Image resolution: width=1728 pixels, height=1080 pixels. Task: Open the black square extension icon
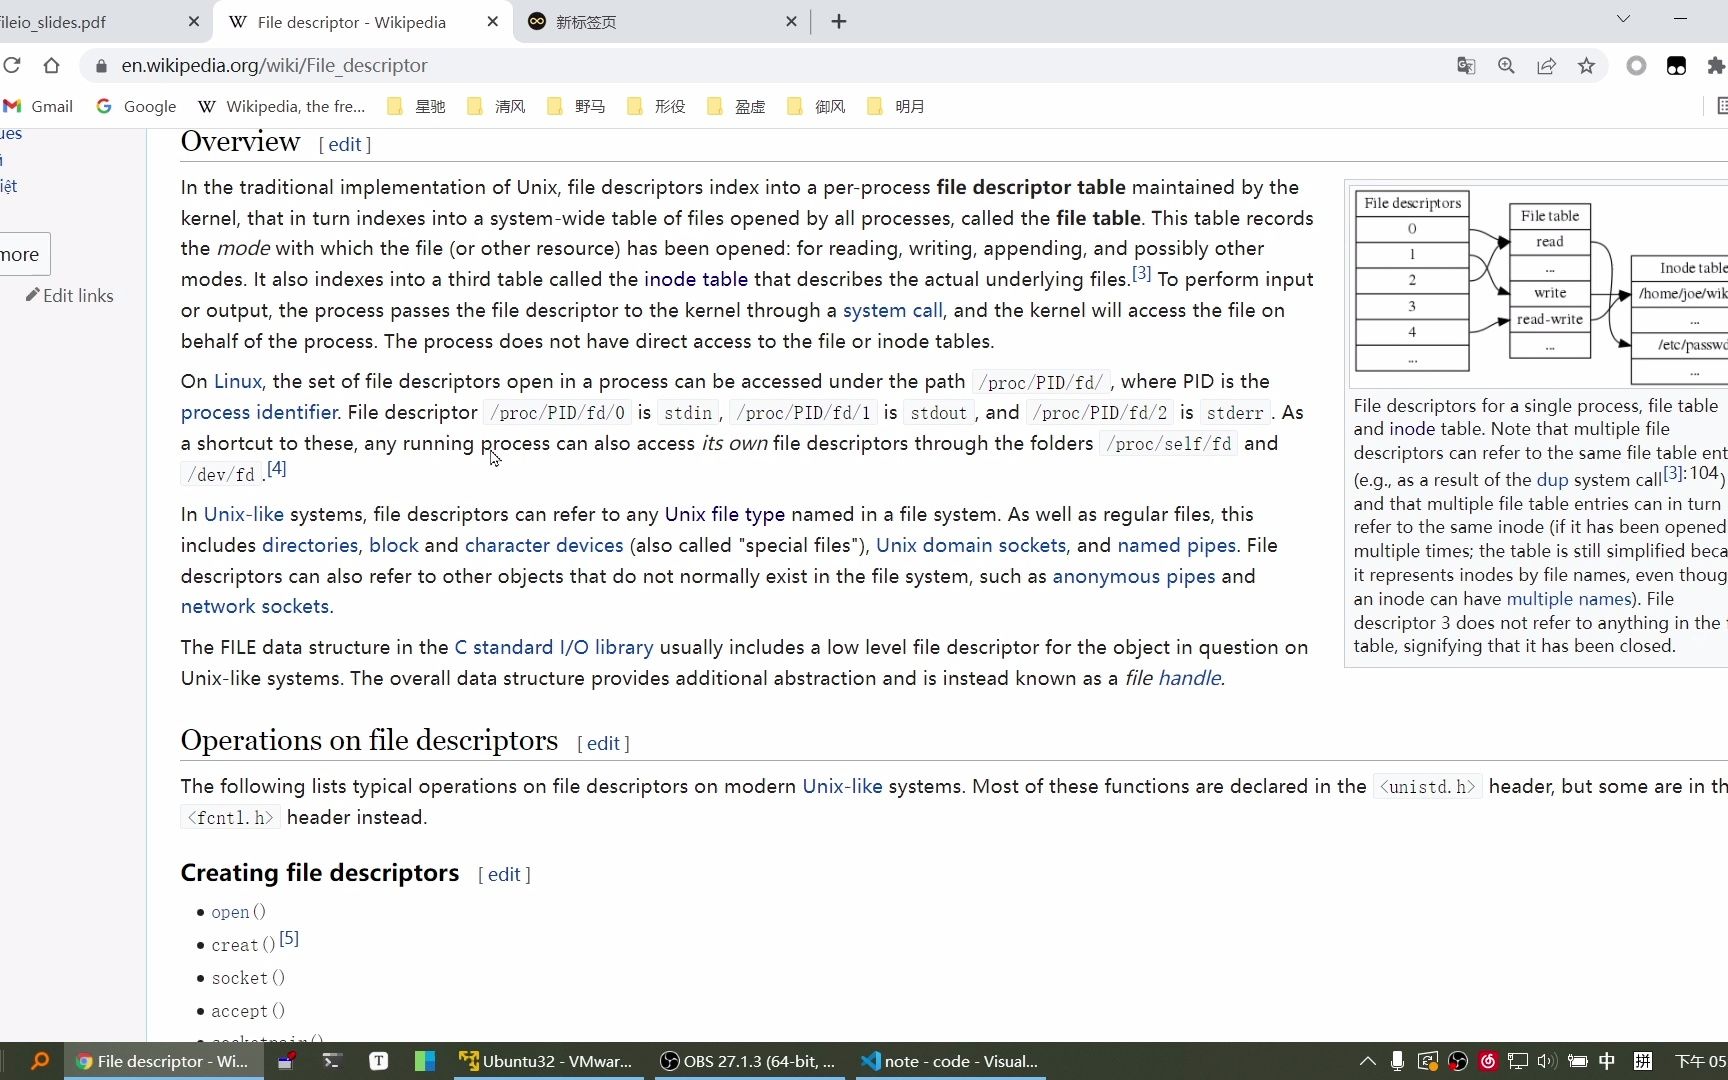1676,66
